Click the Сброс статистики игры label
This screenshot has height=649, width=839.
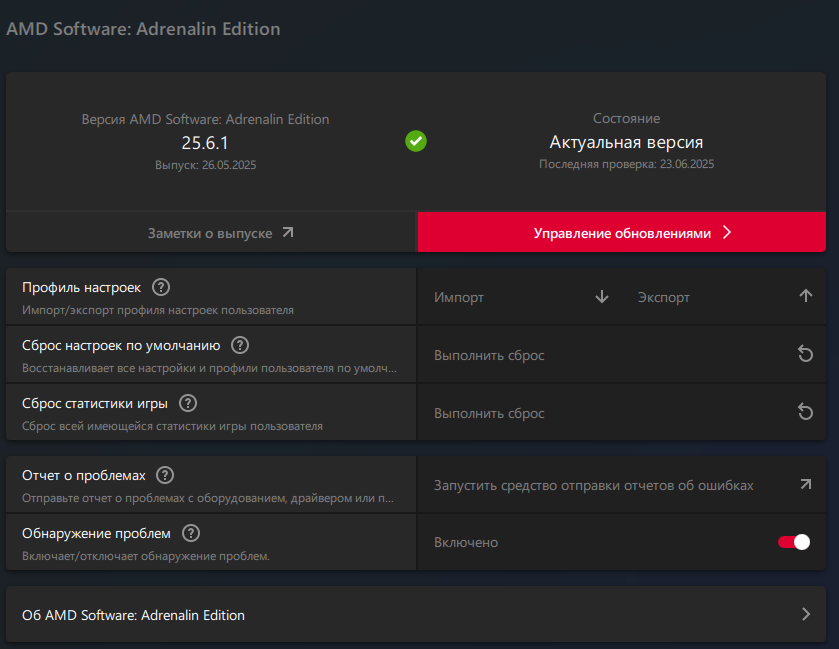click(x=95, y=403)
